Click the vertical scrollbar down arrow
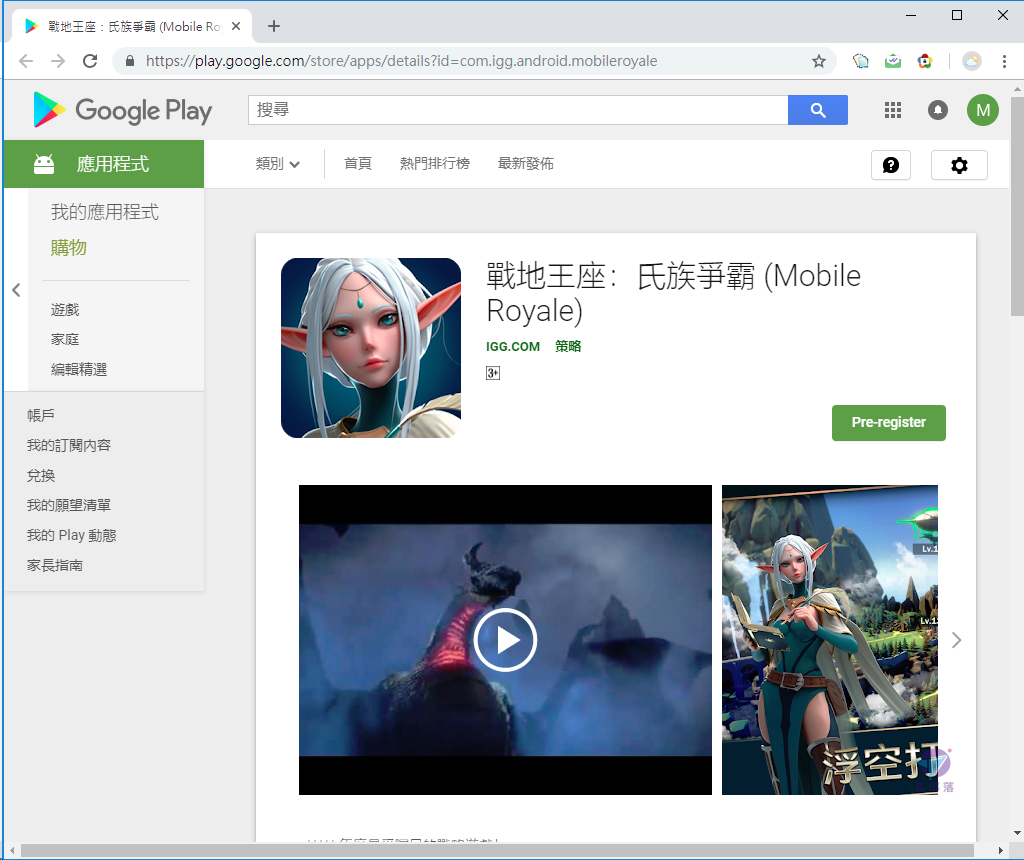This screenshot has height=860, width=1024. pyautogui.click(x=1017, y=833)
